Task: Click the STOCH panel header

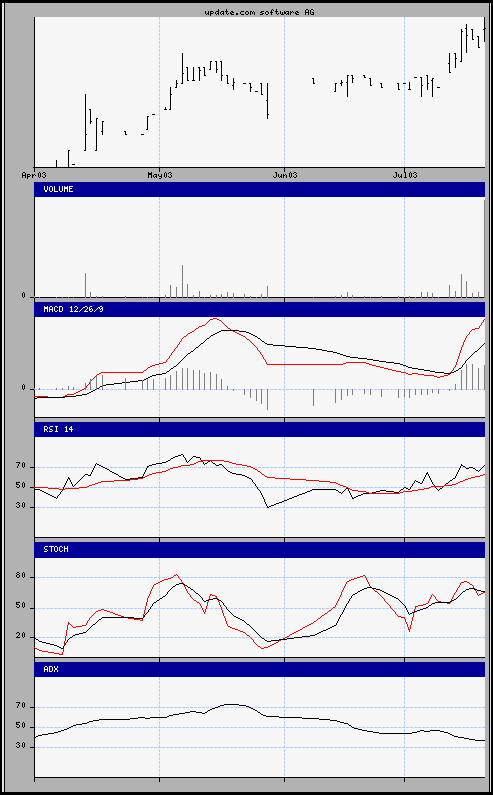Action: tap(260, 550)
